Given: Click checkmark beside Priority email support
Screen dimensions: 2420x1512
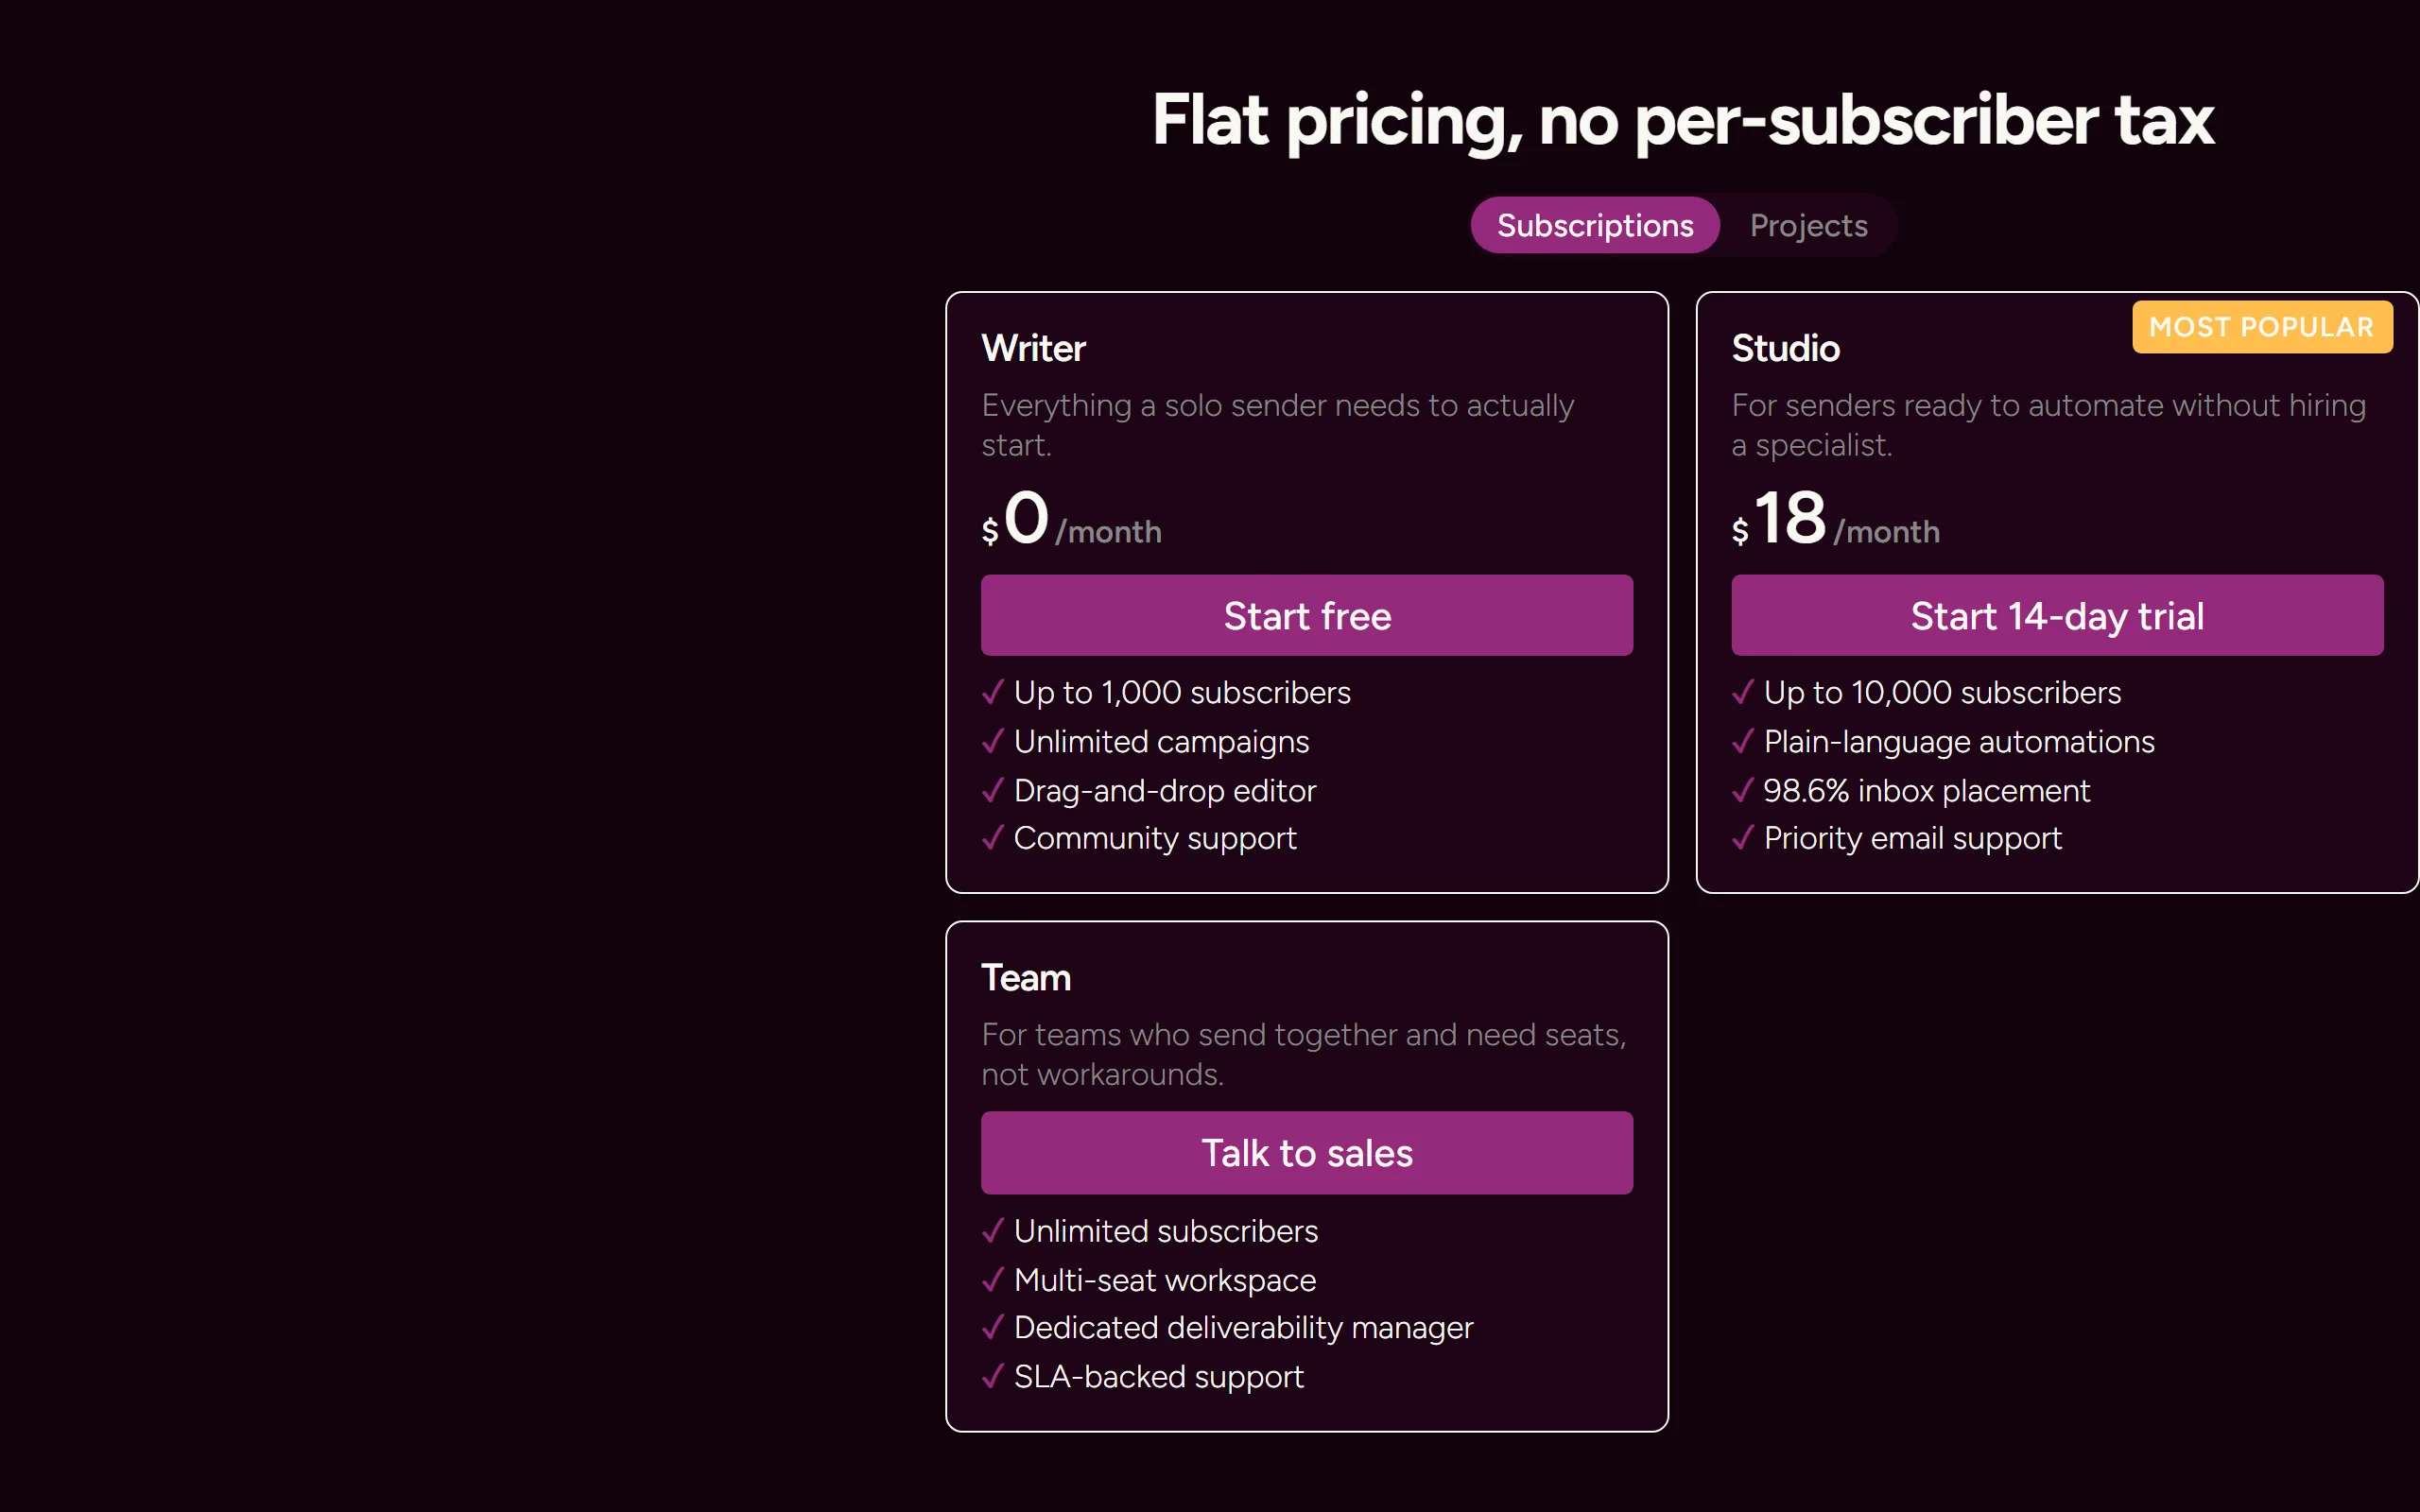Looking at the screenshot, I should click(1742, 837).
